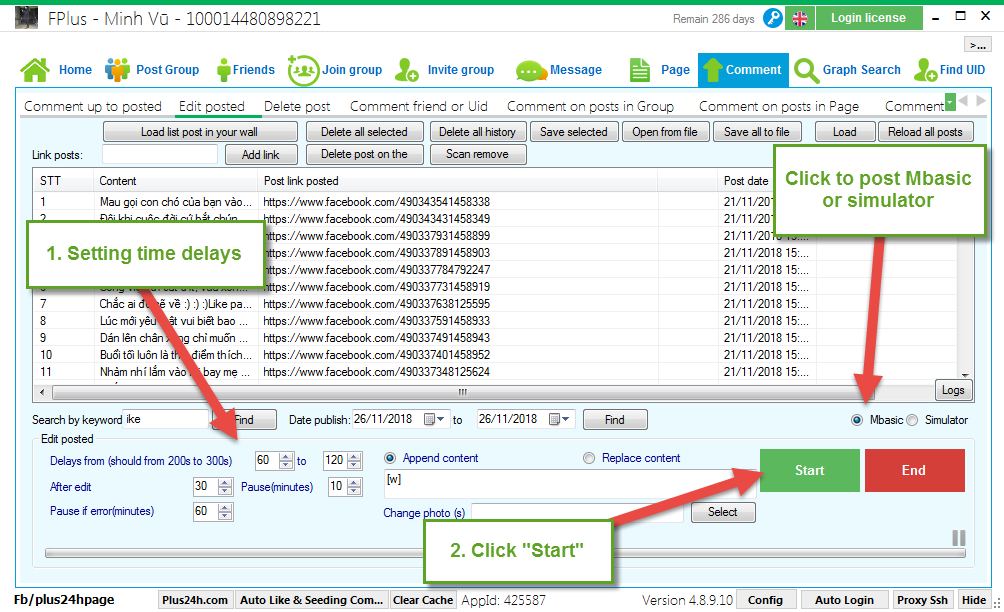The image size is (1004, 612).
Task: Open the Logs button
Action: pos(953,390)
